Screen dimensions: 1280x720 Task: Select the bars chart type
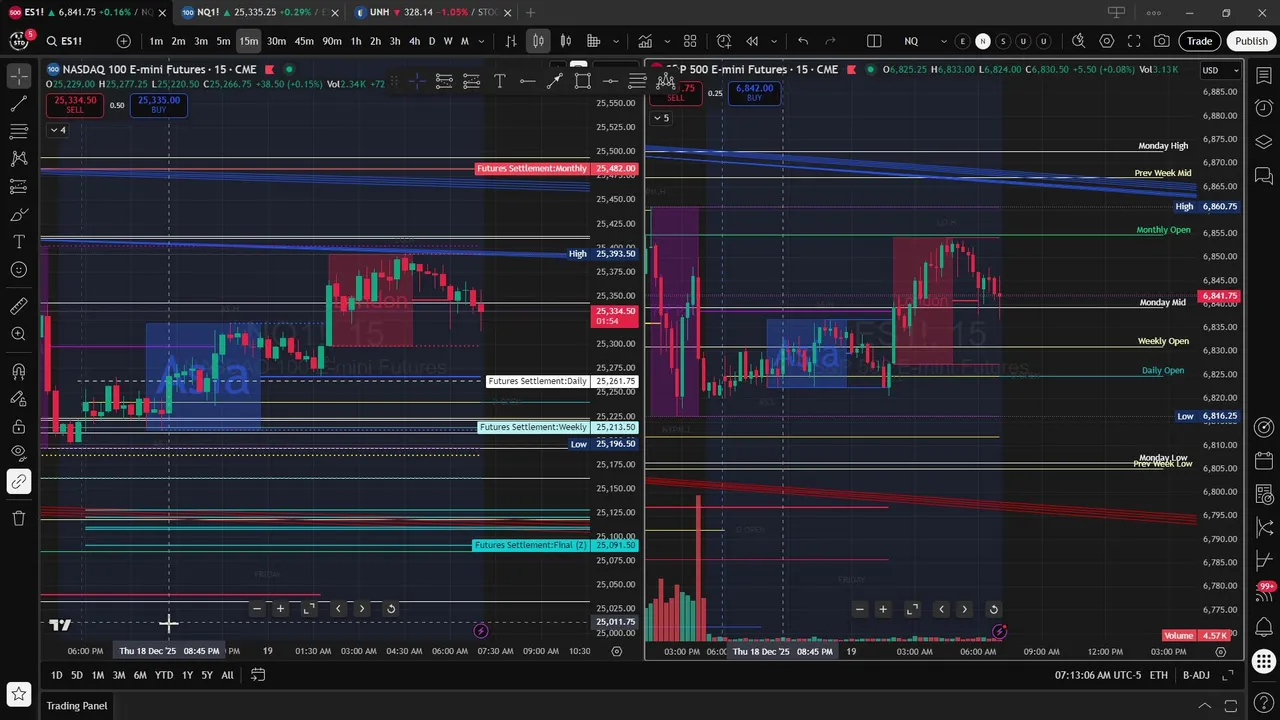coord(511,41)
